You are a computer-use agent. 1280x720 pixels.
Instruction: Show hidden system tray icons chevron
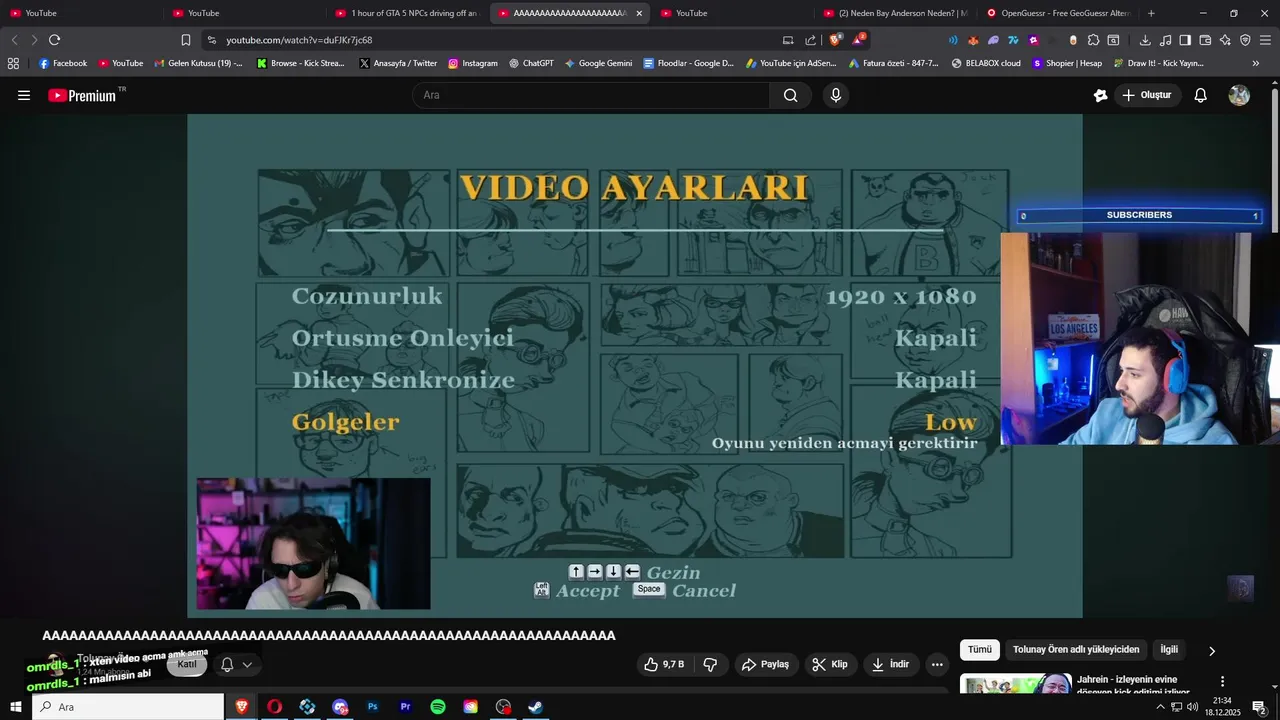[1160, 707]
